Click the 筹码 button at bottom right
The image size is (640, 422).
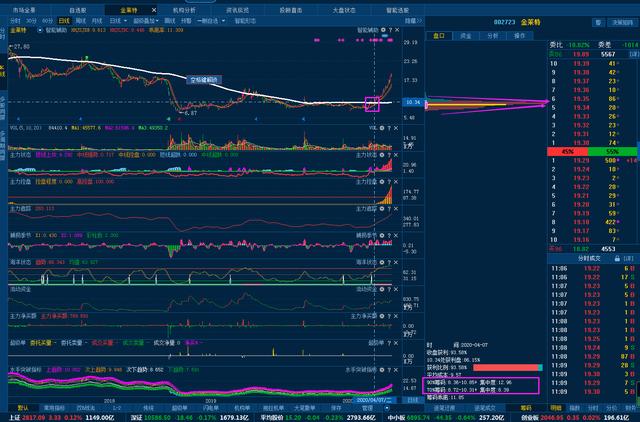click(526, 408)
